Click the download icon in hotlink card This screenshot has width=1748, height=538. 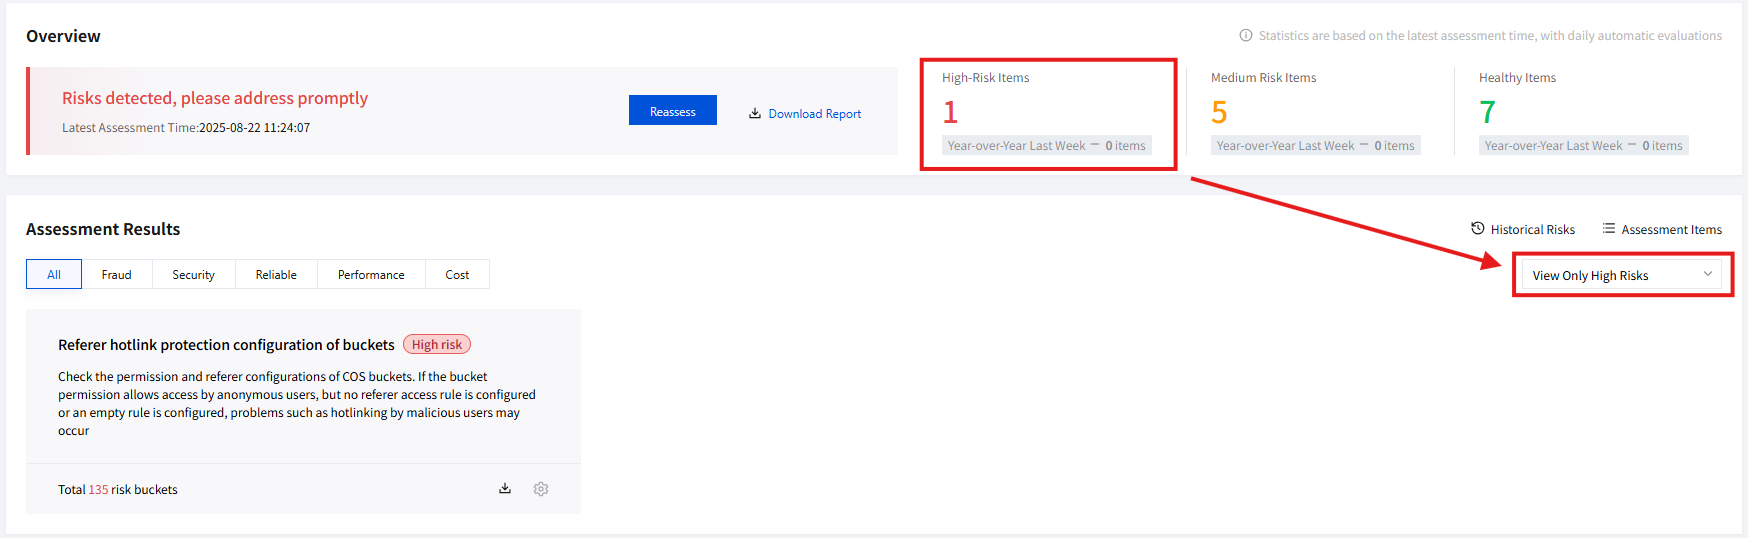(x=505, y=489)
